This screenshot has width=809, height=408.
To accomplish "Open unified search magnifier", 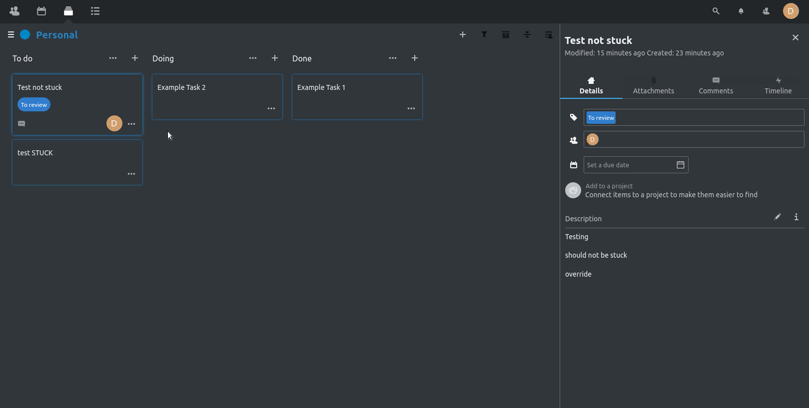I will click(716, 11).
